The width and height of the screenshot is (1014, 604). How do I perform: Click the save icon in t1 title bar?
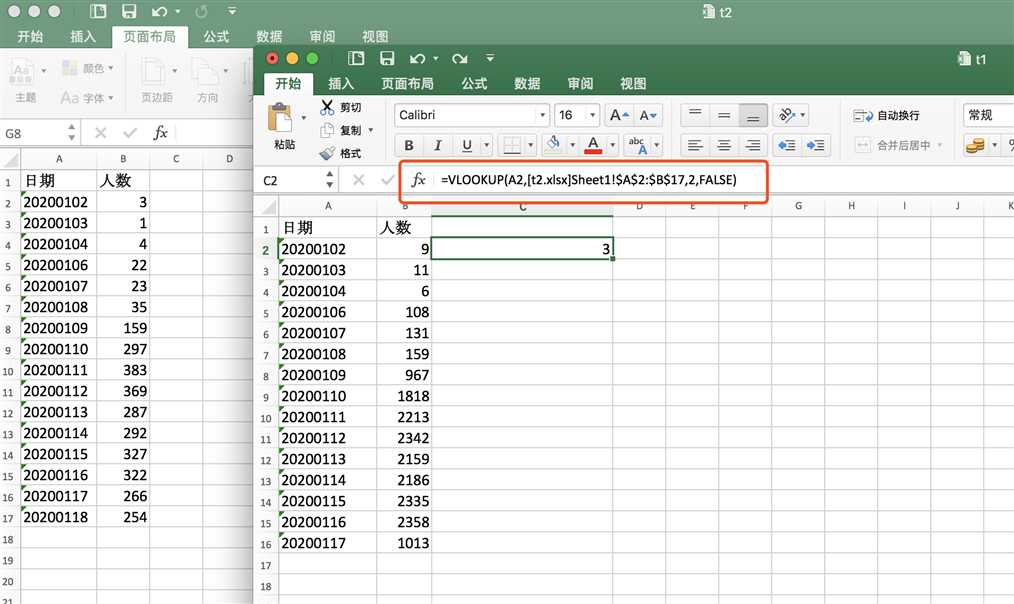[387, 58]
